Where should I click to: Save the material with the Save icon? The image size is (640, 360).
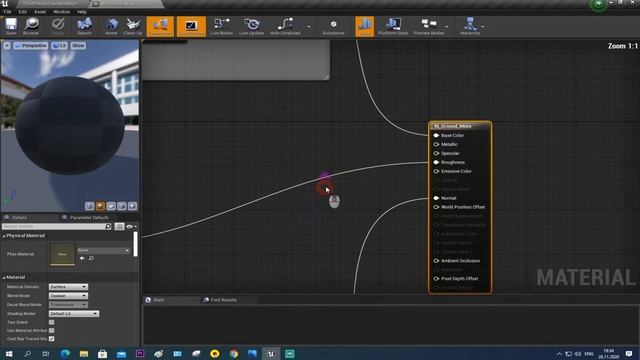(11, 26)
